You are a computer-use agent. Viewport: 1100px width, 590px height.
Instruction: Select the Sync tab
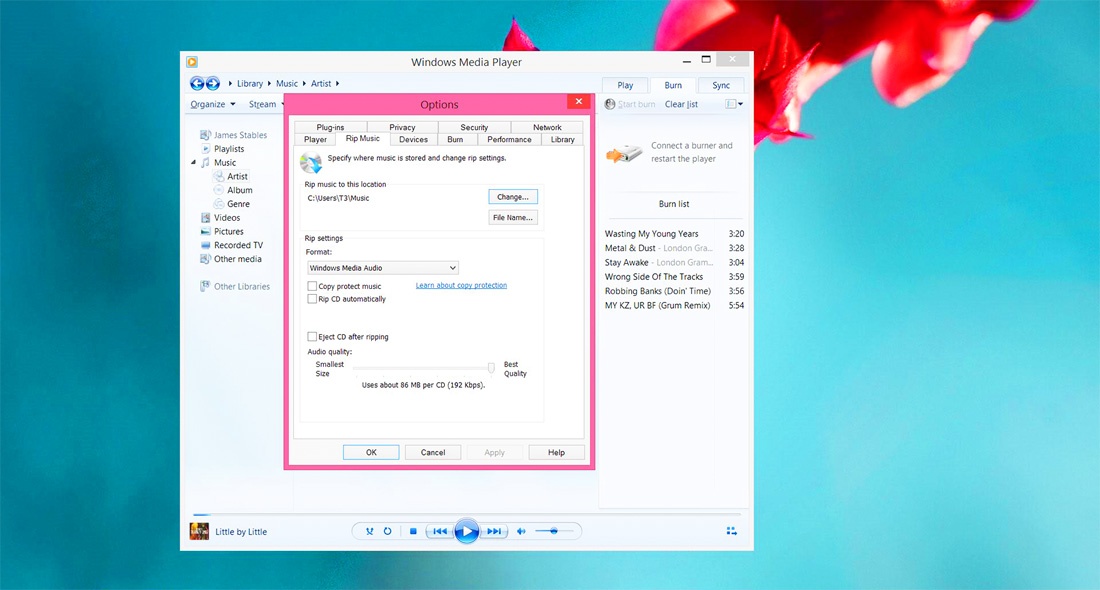720,85
